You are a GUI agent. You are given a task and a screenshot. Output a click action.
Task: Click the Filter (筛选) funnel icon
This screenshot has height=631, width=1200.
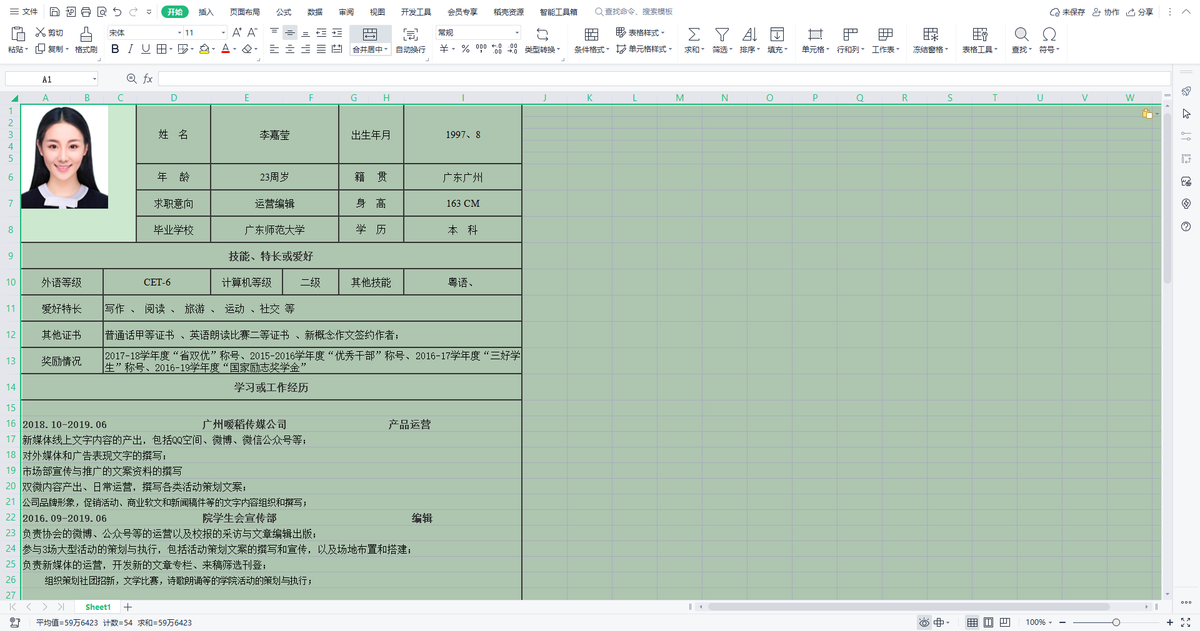tap(721, 34)
